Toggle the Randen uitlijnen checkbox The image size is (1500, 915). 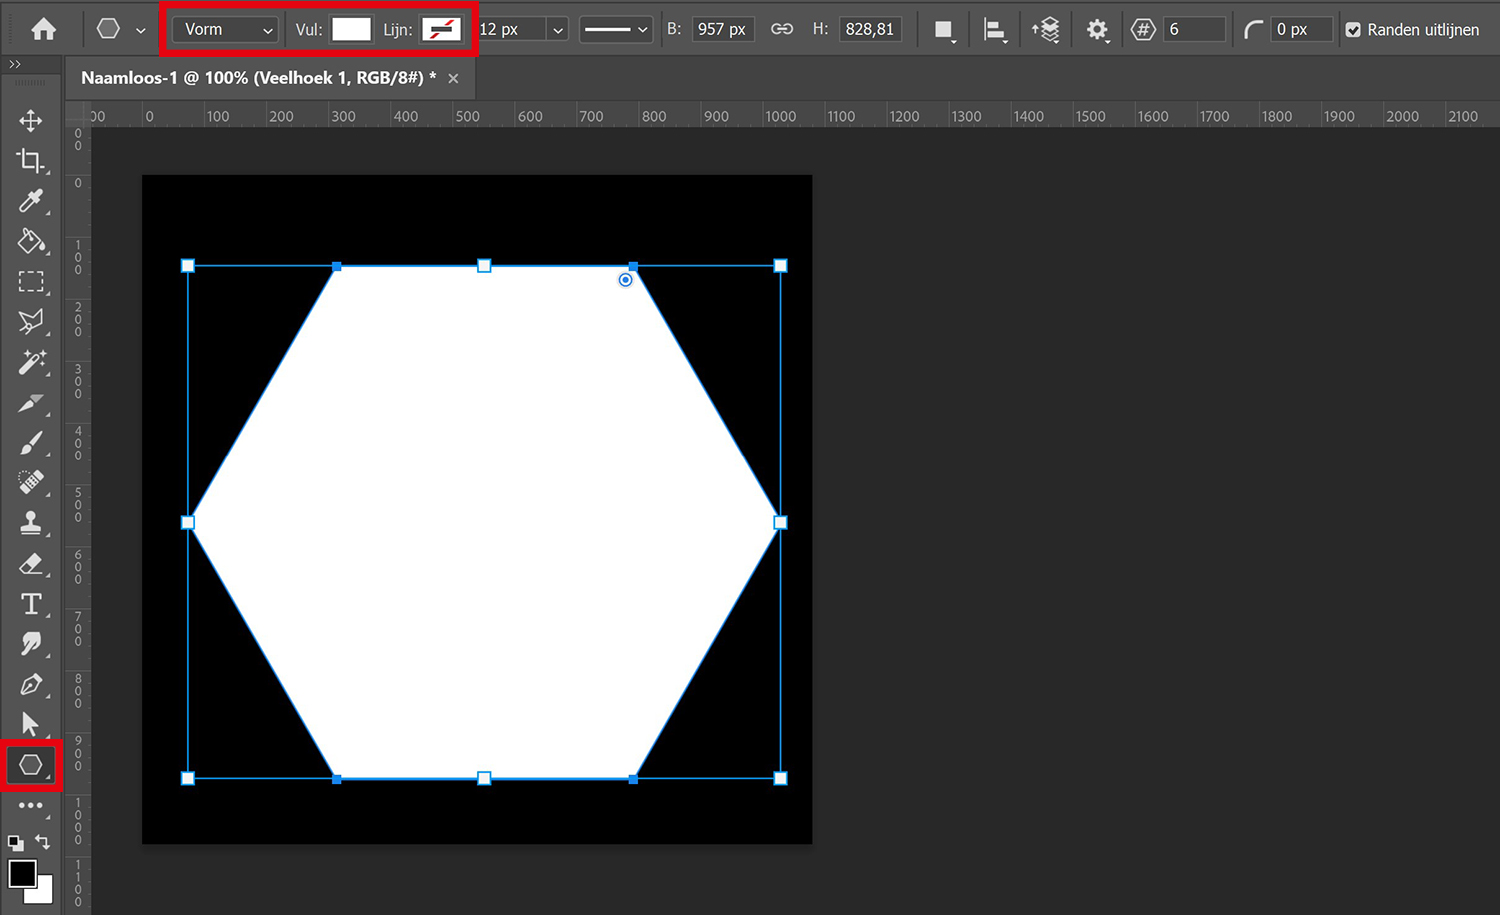[1353, 30]
